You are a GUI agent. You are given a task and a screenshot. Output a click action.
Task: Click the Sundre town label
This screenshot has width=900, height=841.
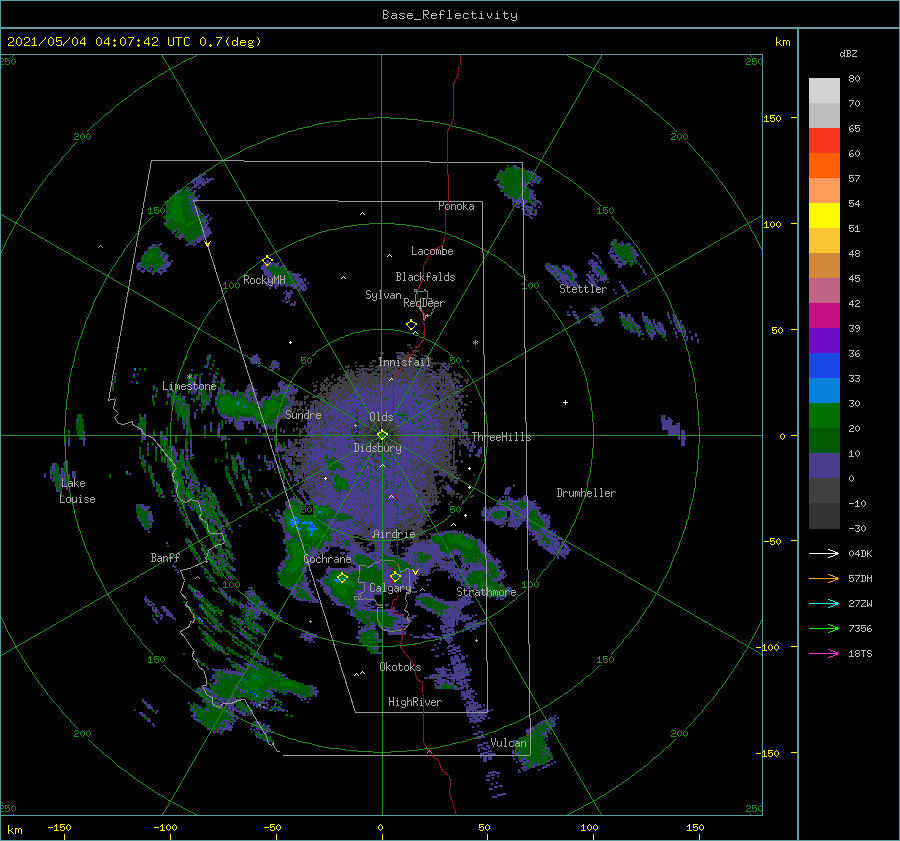[x=303, y=415]
